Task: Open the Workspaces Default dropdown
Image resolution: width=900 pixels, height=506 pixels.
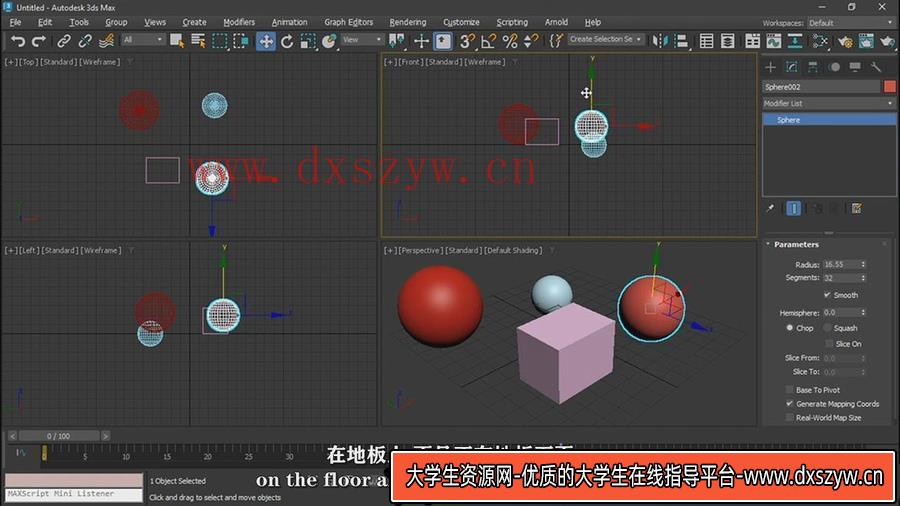Action: (851, 23)
